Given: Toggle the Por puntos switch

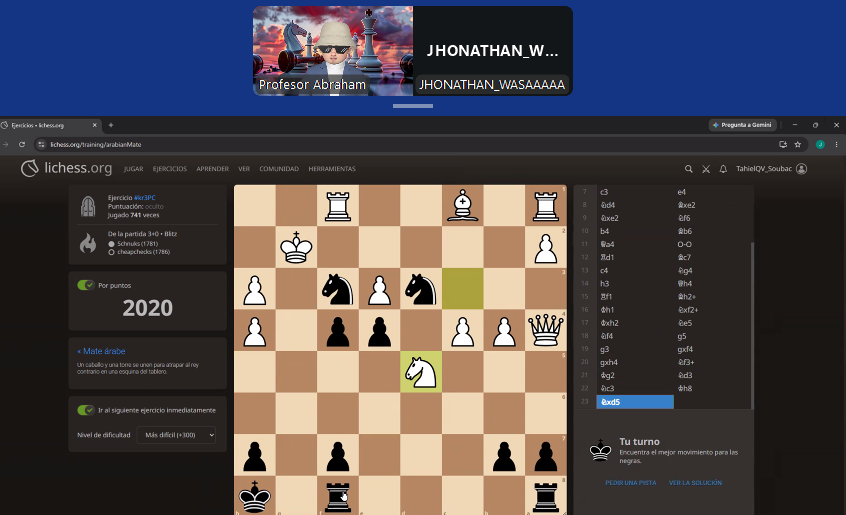Looking at the screenshot, I should [86, 285].
